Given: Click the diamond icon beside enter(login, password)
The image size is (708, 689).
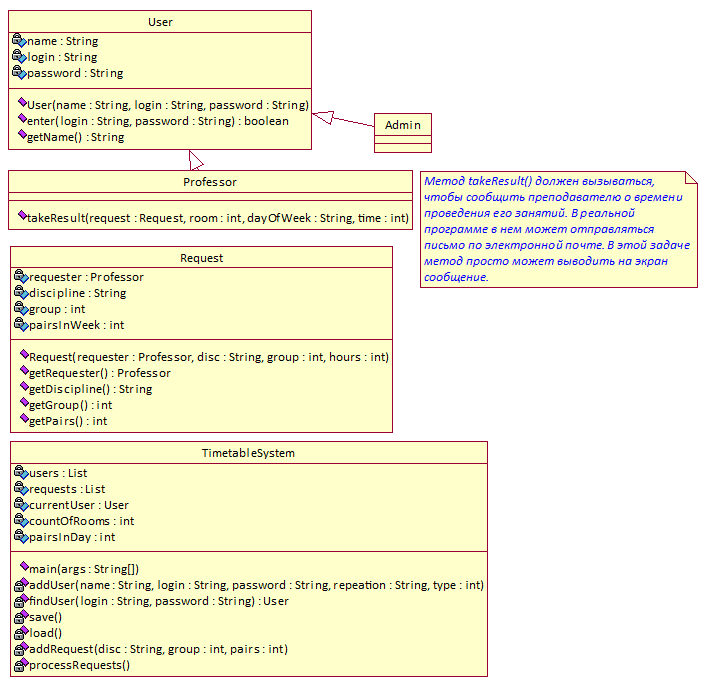Looking at the screenshot, I should [22, 119].
